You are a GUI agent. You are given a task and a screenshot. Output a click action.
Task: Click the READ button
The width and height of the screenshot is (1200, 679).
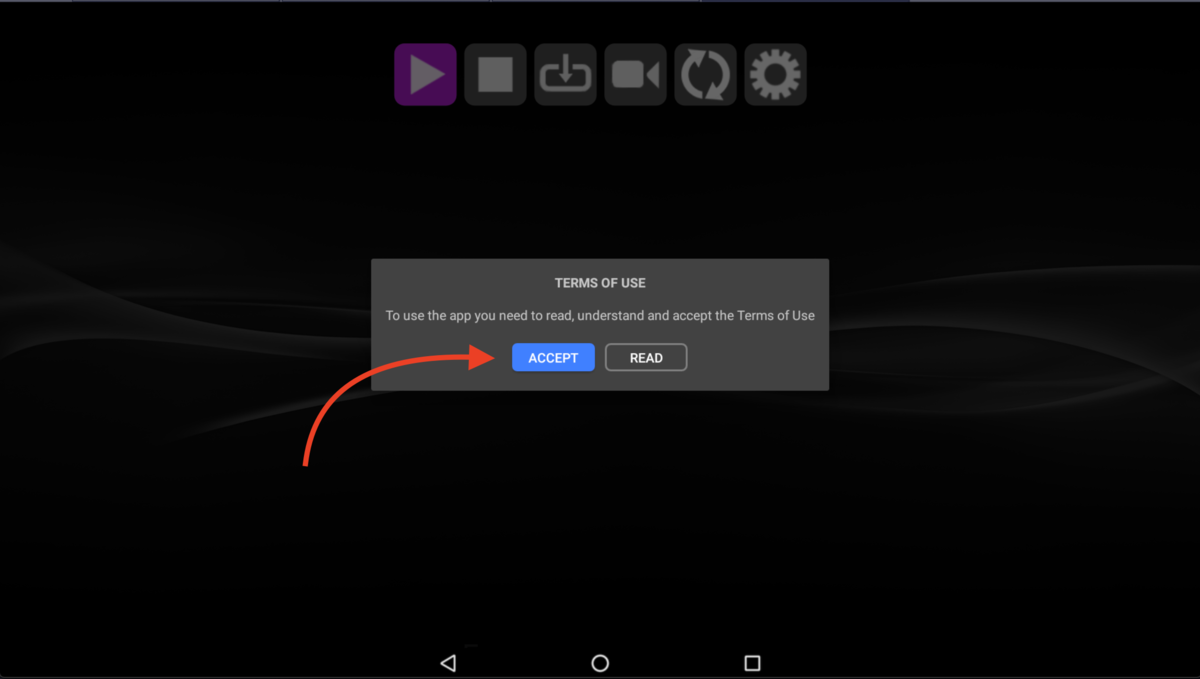[646, 358]
